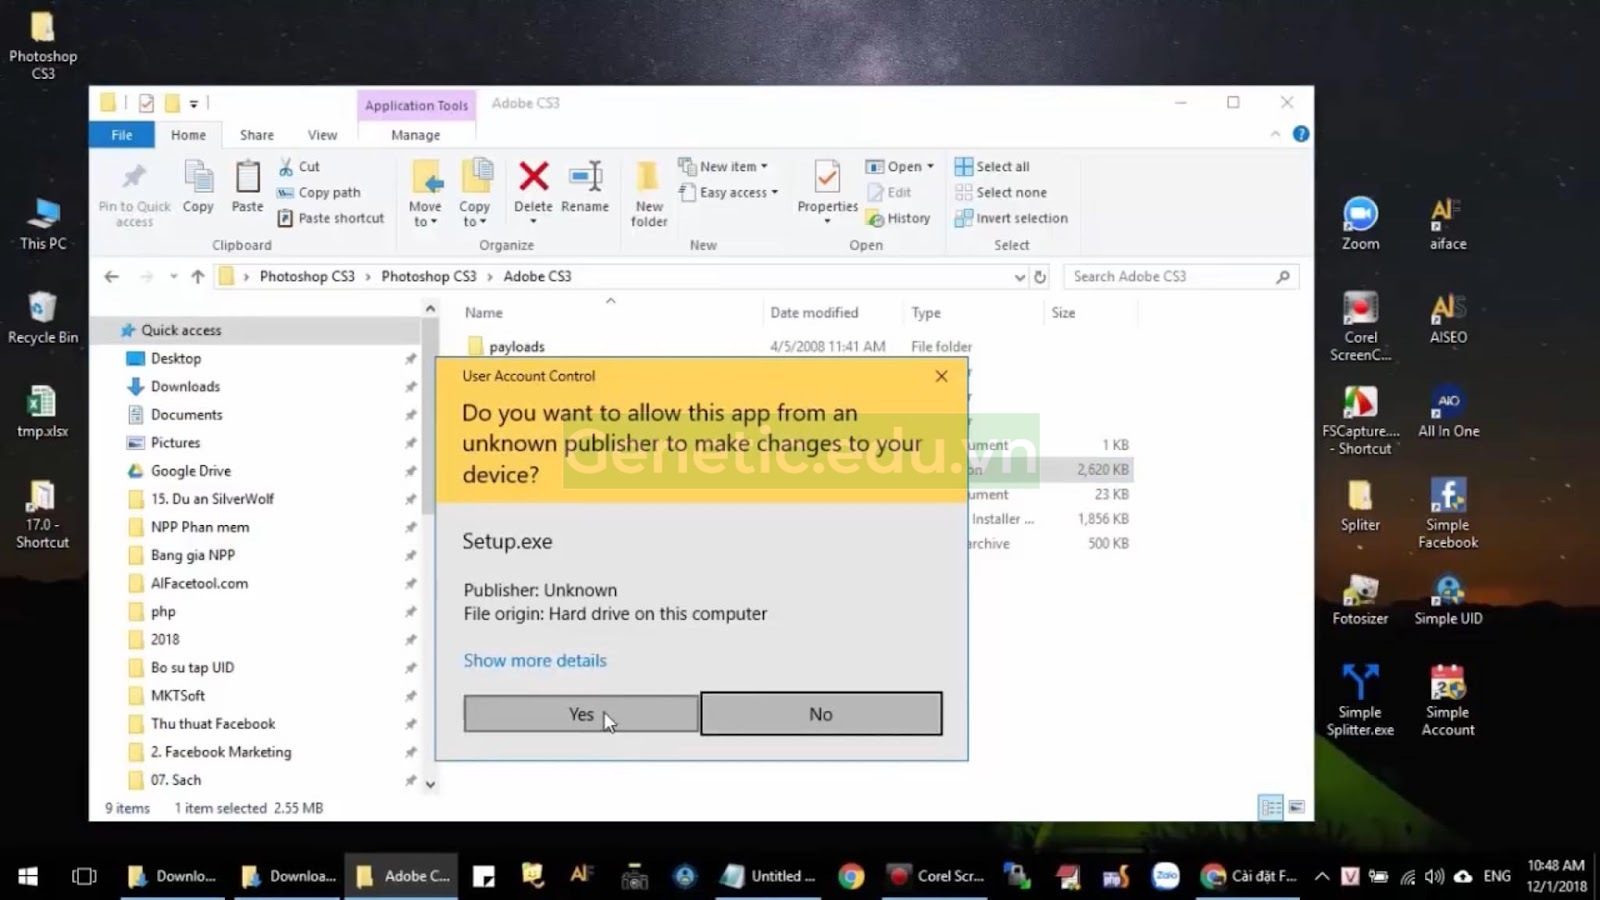This screenshot has width=1600, height=900.
Task: Open the Simple UID desktop icon
Action: (x=1448, y=599)
